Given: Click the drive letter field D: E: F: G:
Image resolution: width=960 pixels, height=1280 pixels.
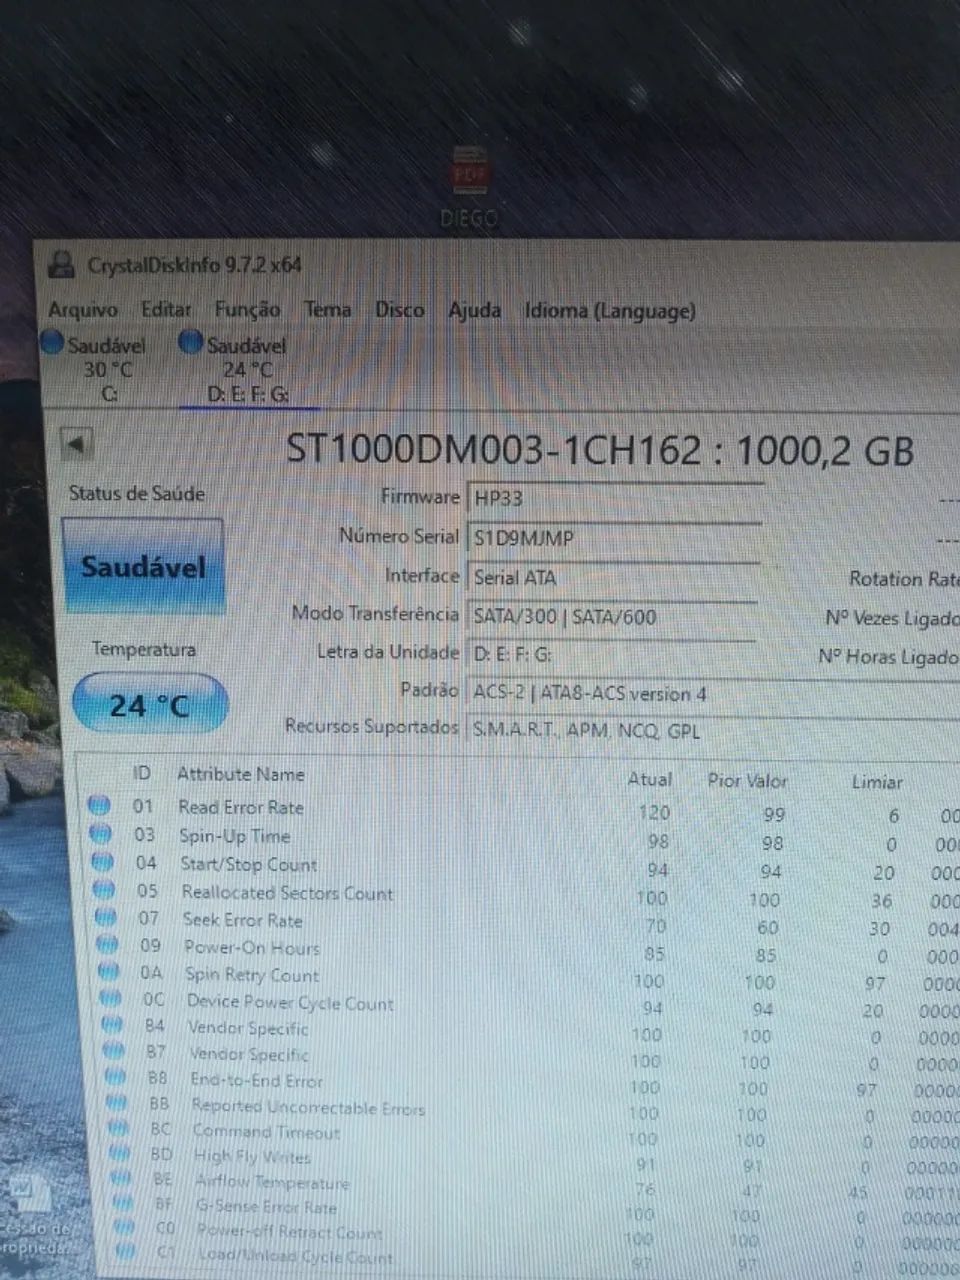Looking at the screenshot, I should pos(612,654).
